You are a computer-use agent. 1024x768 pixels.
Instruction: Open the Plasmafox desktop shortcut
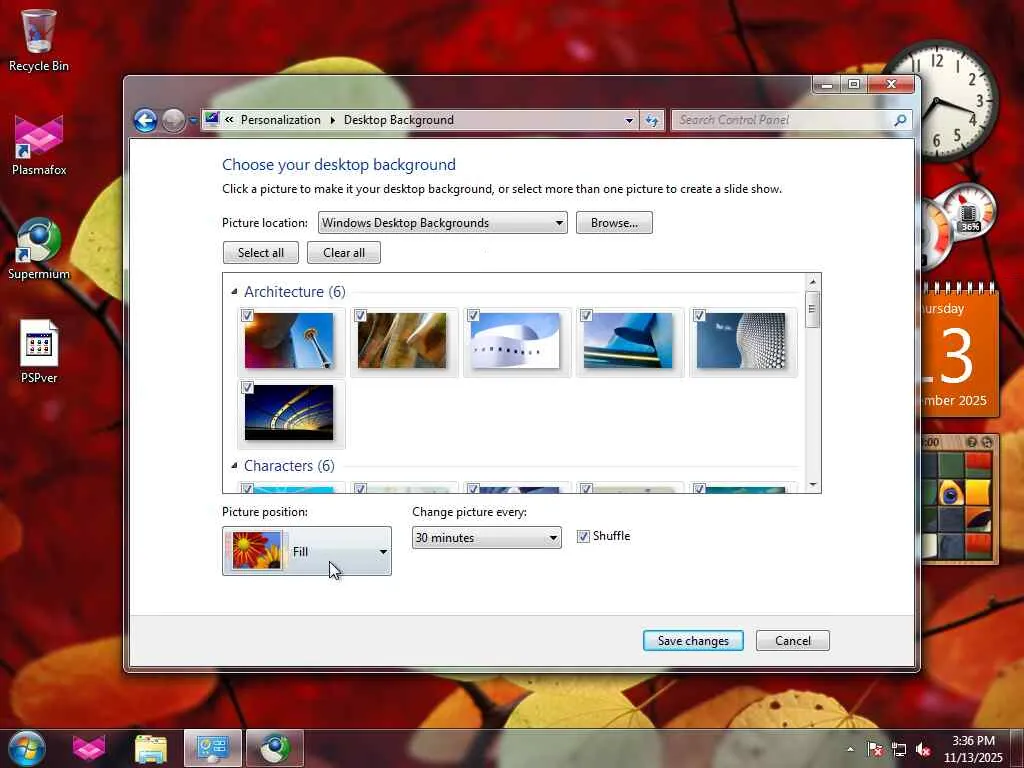coord(39,145)
